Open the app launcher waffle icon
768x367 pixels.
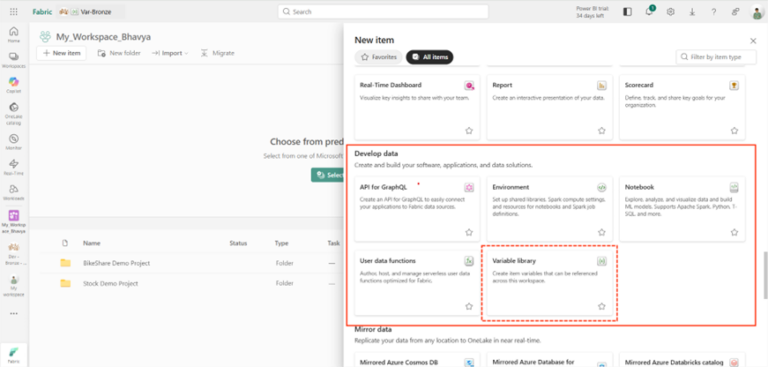click(14, 12)
